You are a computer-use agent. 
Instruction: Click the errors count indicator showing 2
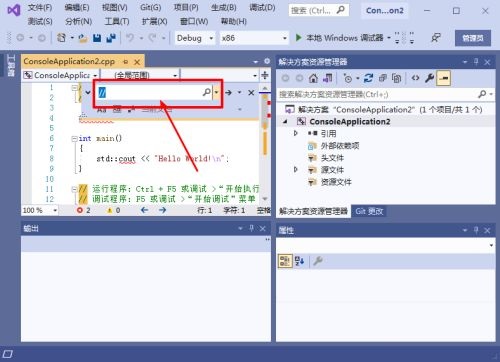84,210
